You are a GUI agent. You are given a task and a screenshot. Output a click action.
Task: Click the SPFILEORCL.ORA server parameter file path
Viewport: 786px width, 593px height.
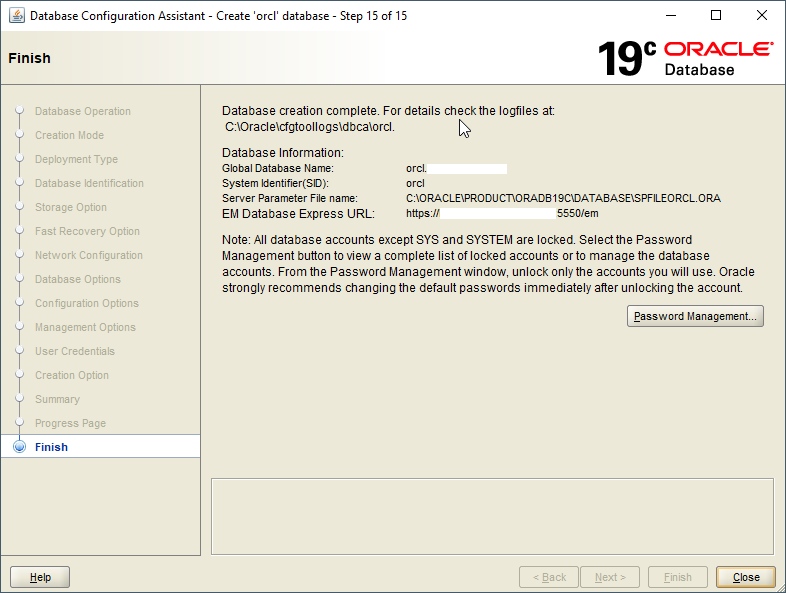point(563,199)
